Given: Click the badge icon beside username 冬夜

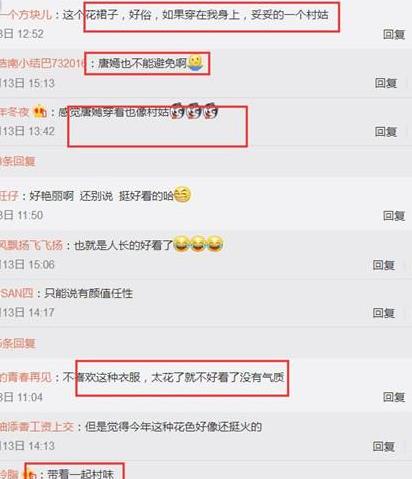Looking at the screenshot, I should 40,111.
